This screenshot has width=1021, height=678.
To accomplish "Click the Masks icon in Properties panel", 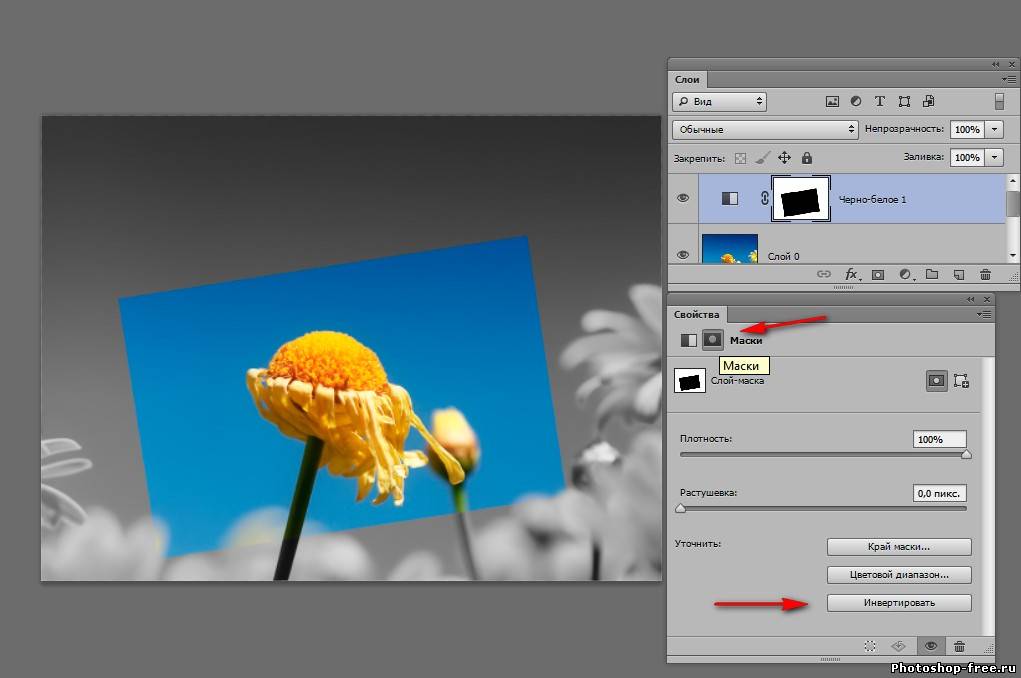I will [712, 340].
